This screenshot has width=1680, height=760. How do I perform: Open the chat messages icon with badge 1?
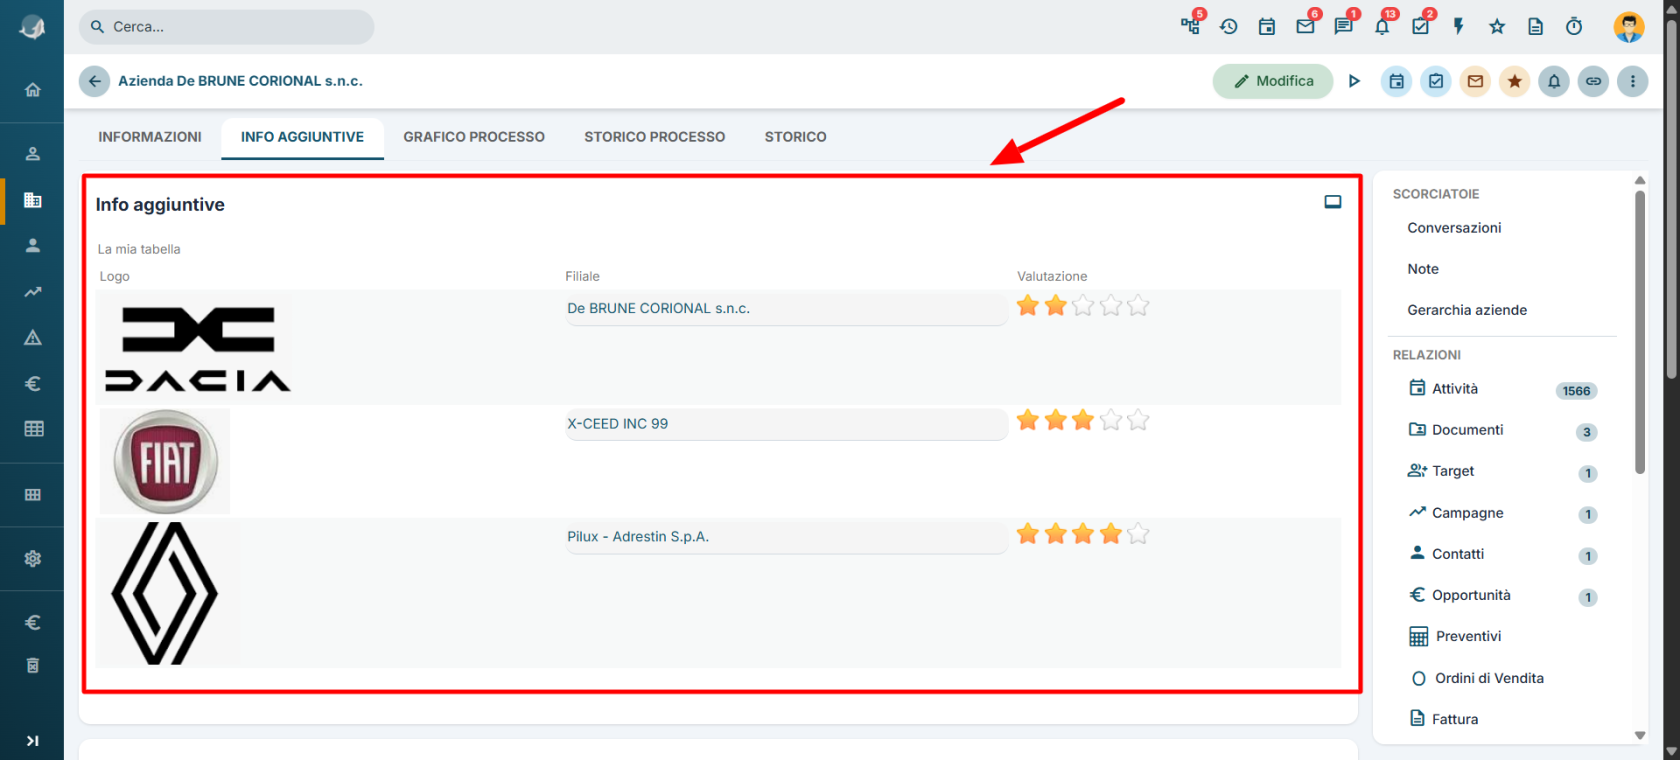pos(1344,27)
